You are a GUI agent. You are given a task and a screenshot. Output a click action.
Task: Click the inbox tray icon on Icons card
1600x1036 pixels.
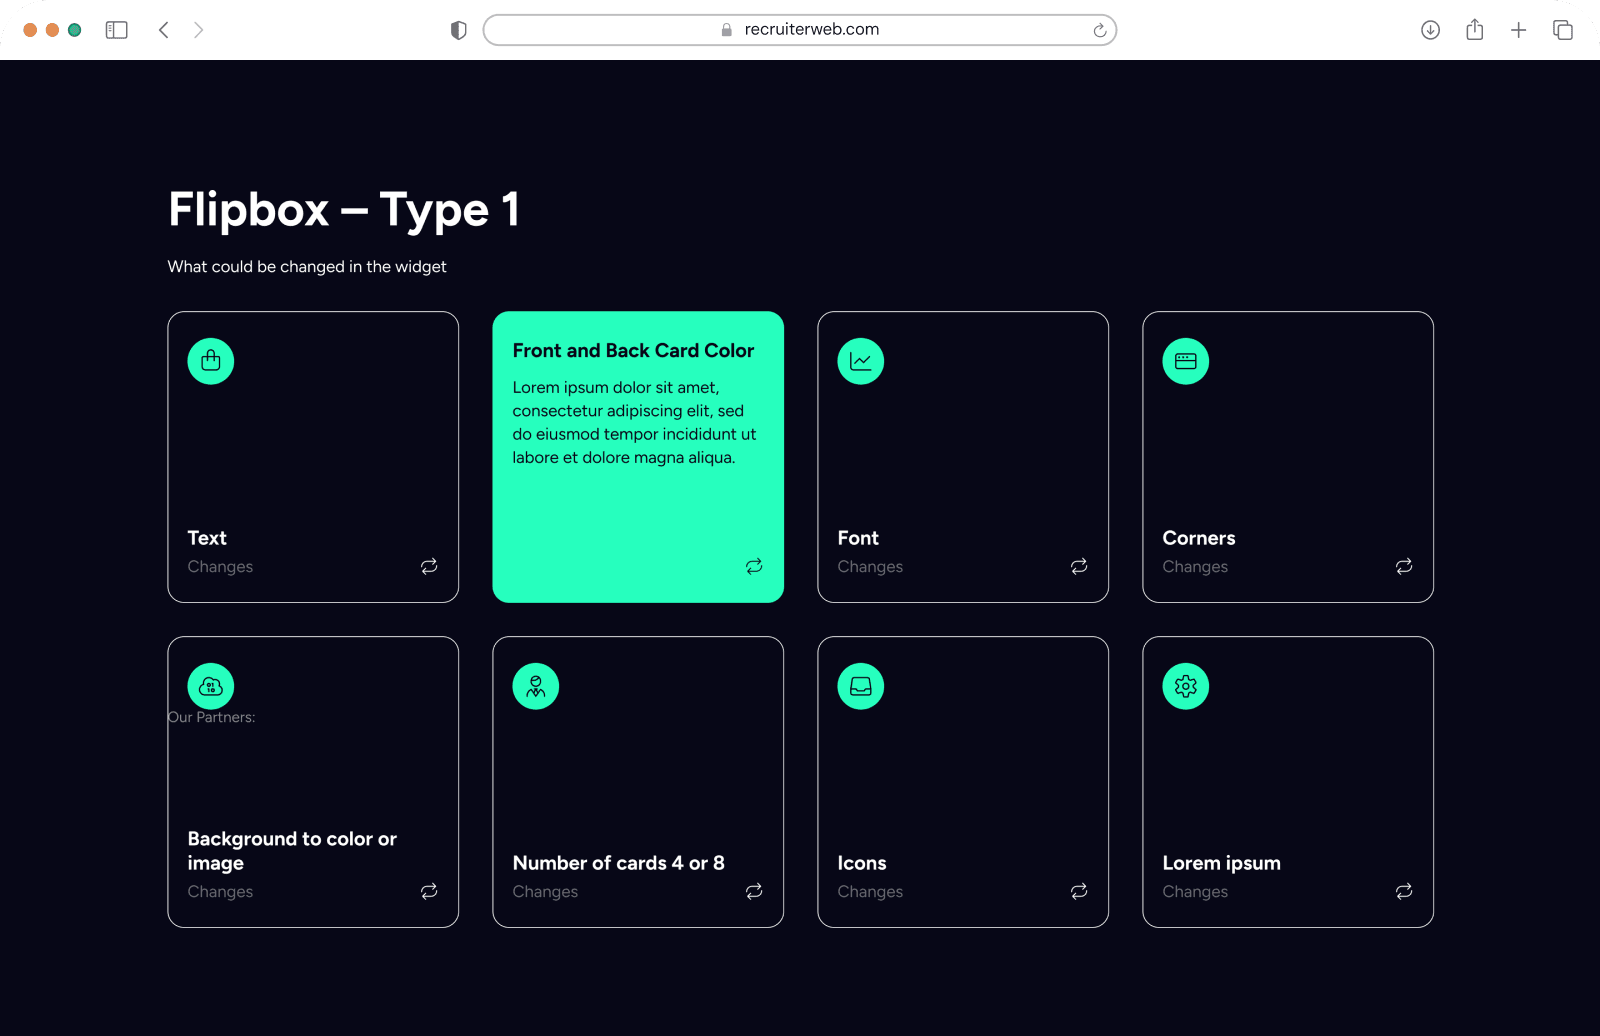coord(861,686)
